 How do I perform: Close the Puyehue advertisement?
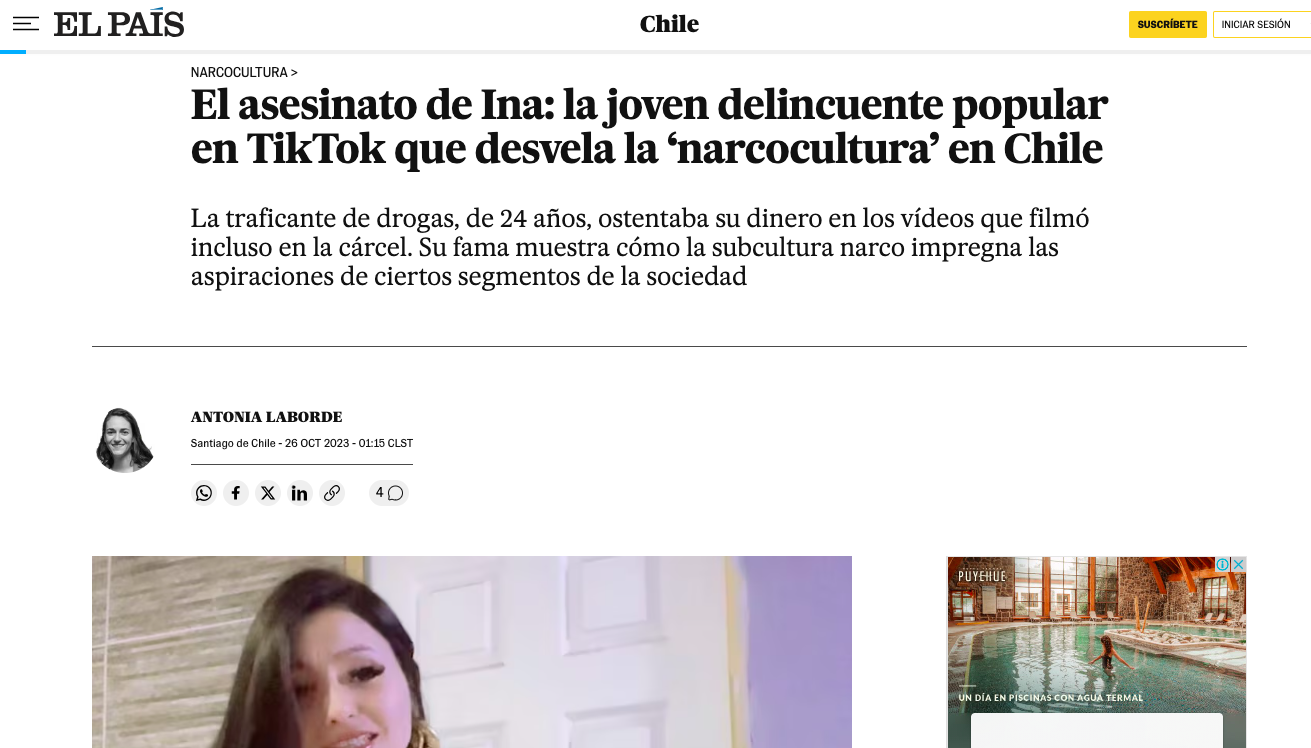1238,565
